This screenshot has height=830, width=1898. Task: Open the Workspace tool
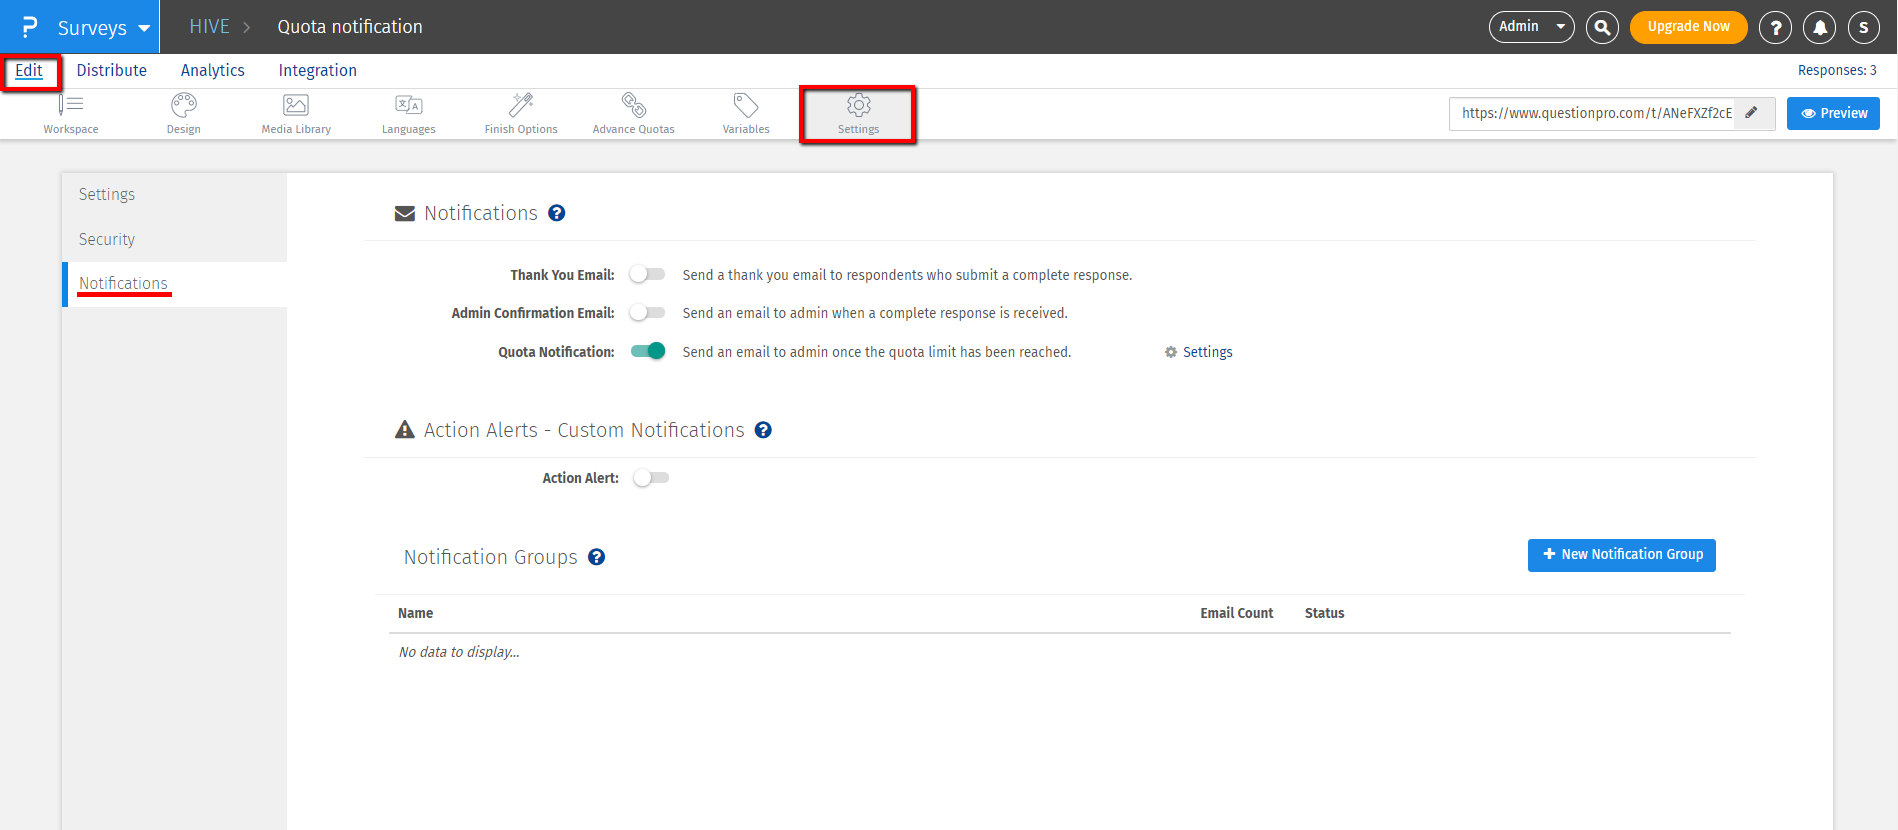[x=71, y=113]
